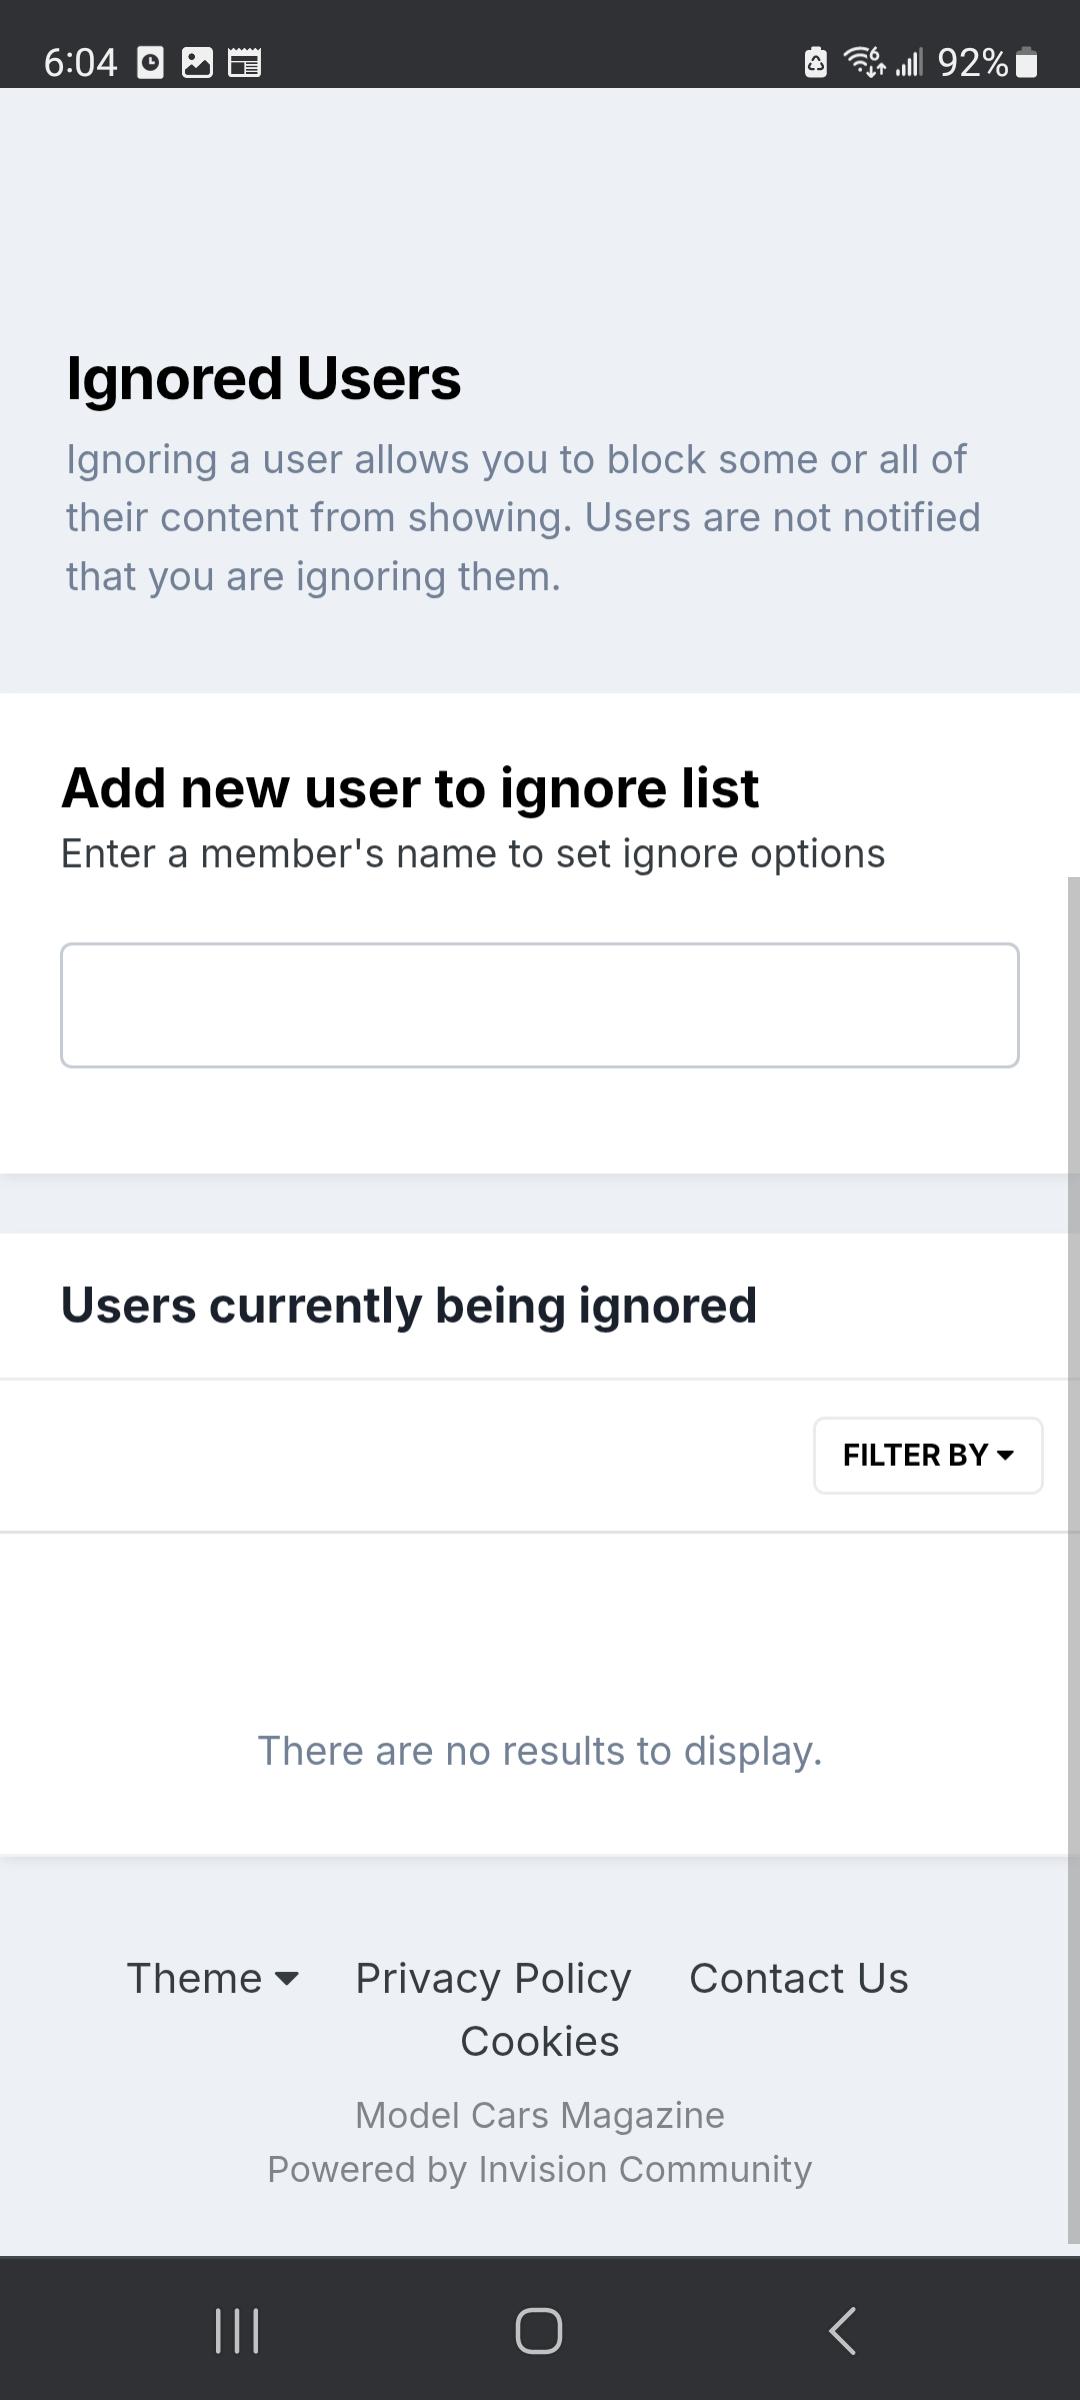
Task: Tap the cellular signal bars icon
Action: point(908,63)
